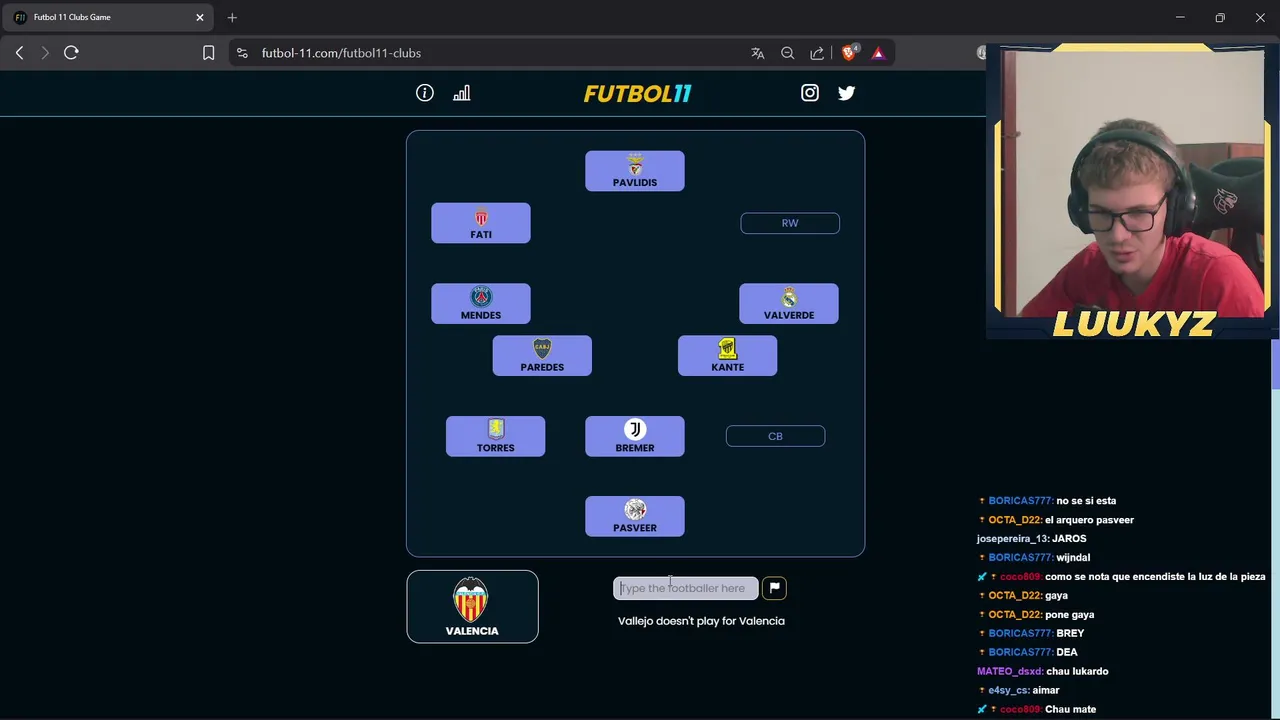The width and height of the screenshot is (1280, 720).
Task: Click the Mendes player card
Action: coord(481,304)
